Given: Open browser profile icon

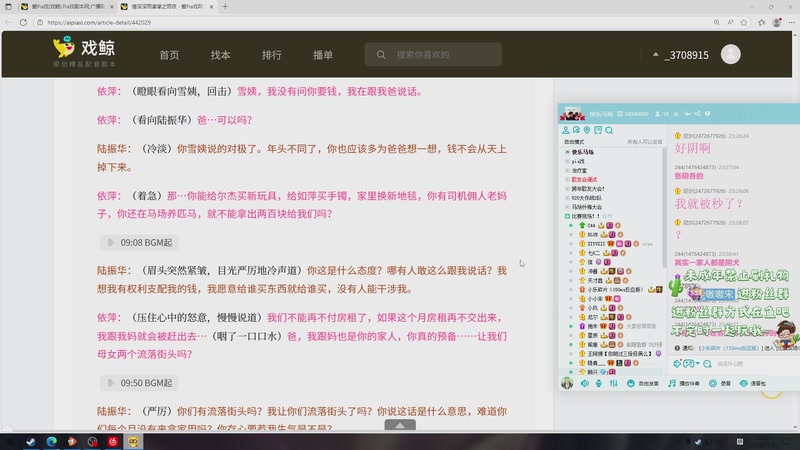Looking at the screenshot, I should [x=777, y=22].
